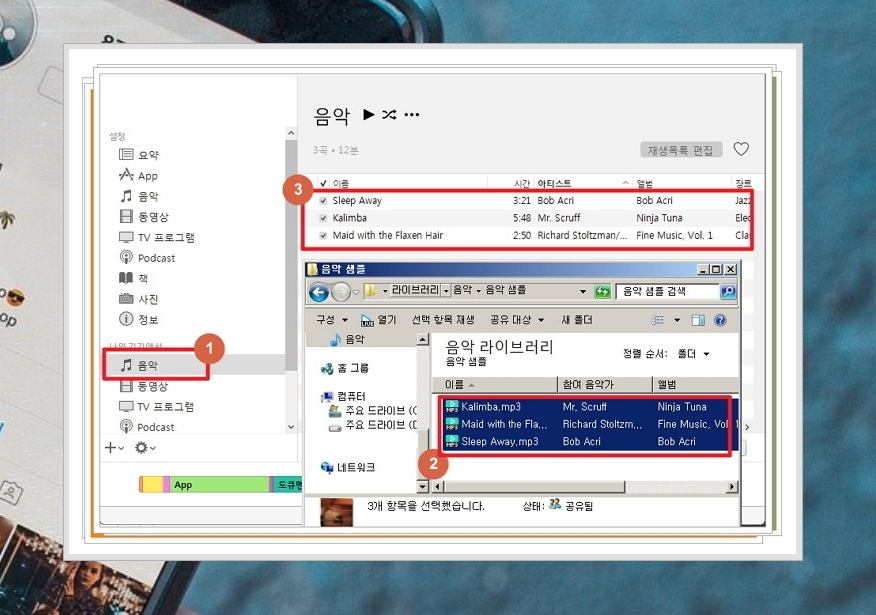The width and height of the screenshot is (876, 615).
Task: Toggle the checkbox for Sleep Away
Action: click(x=323, y=201)
